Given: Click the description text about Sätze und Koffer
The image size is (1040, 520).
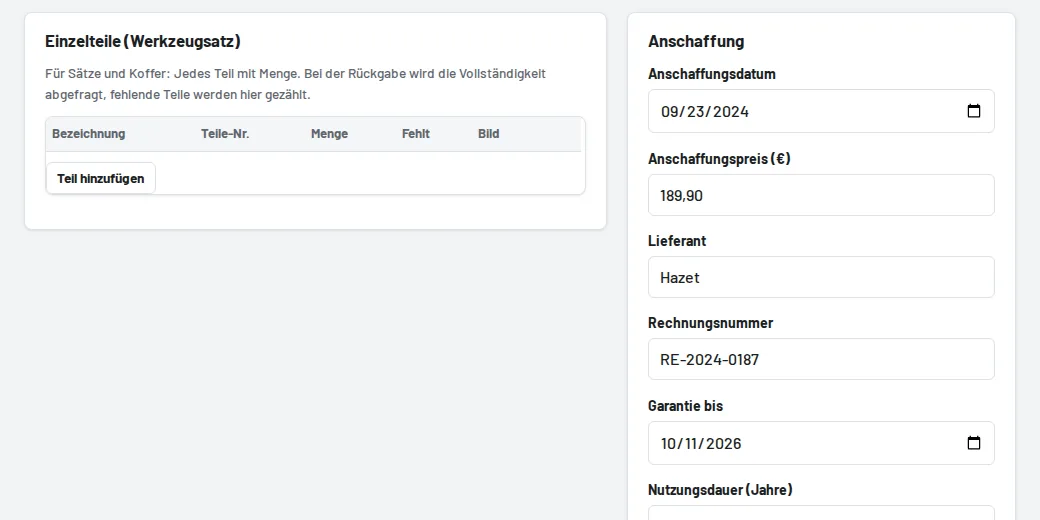Looking at the screenshot, I should (x=296, y=84).
